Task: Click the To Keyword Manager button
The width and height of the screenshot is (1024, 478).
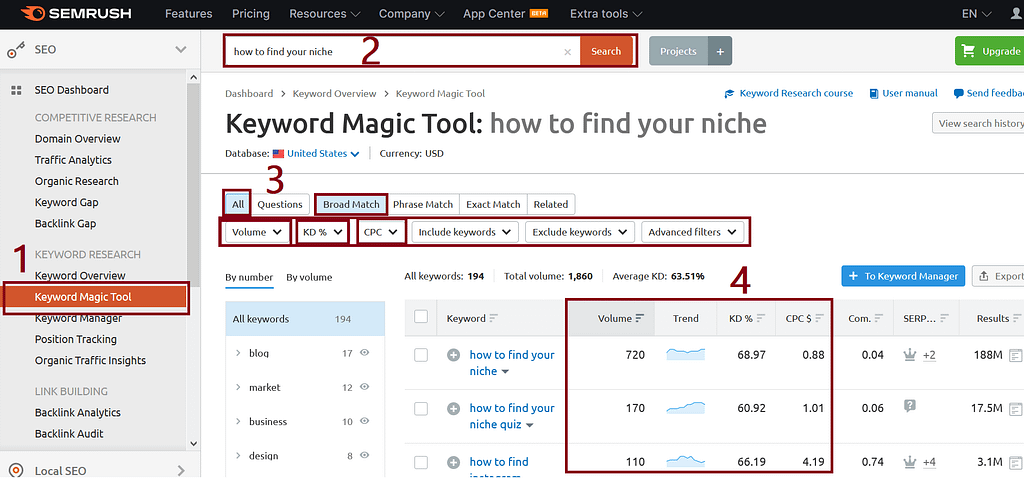Action: pyautogui.click(x=903, y=276)
